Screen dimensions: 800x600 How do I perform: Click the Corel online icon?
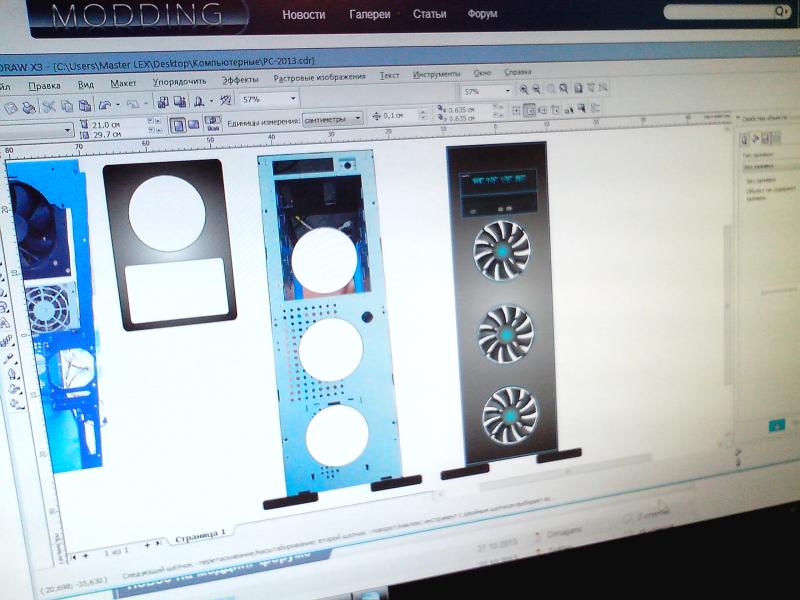click(x=226, y=100)
